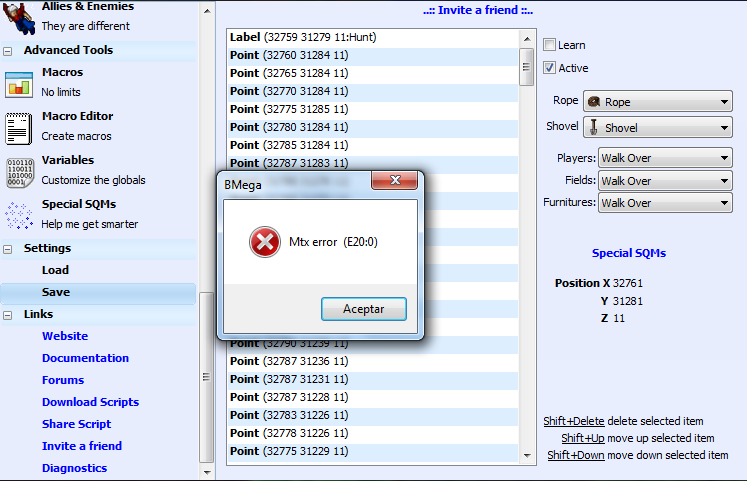747x481 pixels.
Task: Collapse the Settings section
Action: coord(9,248)
